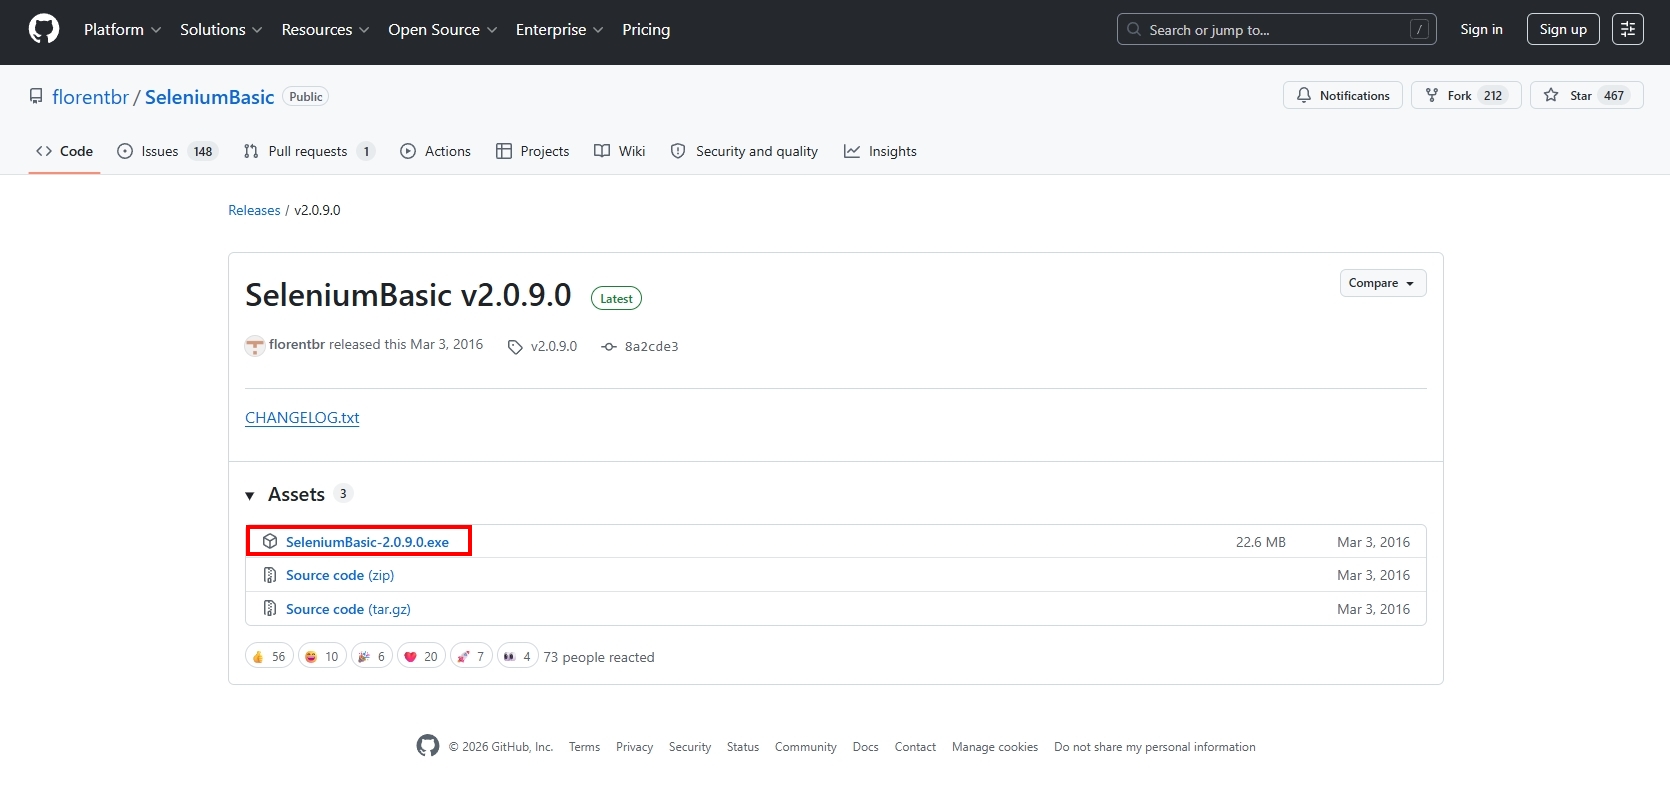Go to the Pricing page
The width and height of the screenshot is (1670, 812).
pos(646,30)
